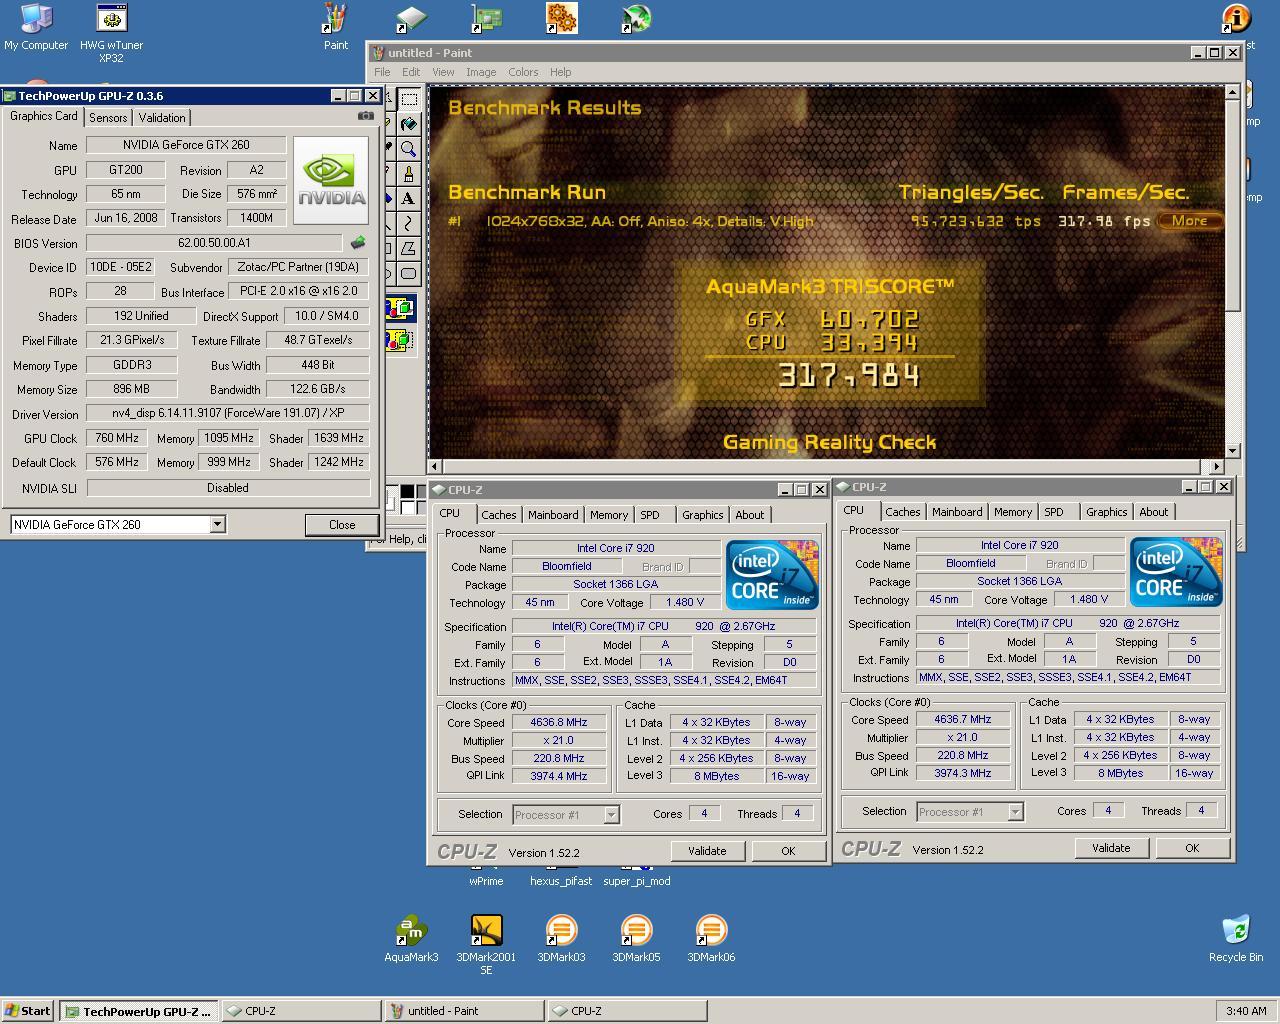Select the Curve tool in Paint
This screenshot has height=1024, width=1280.
409,223
